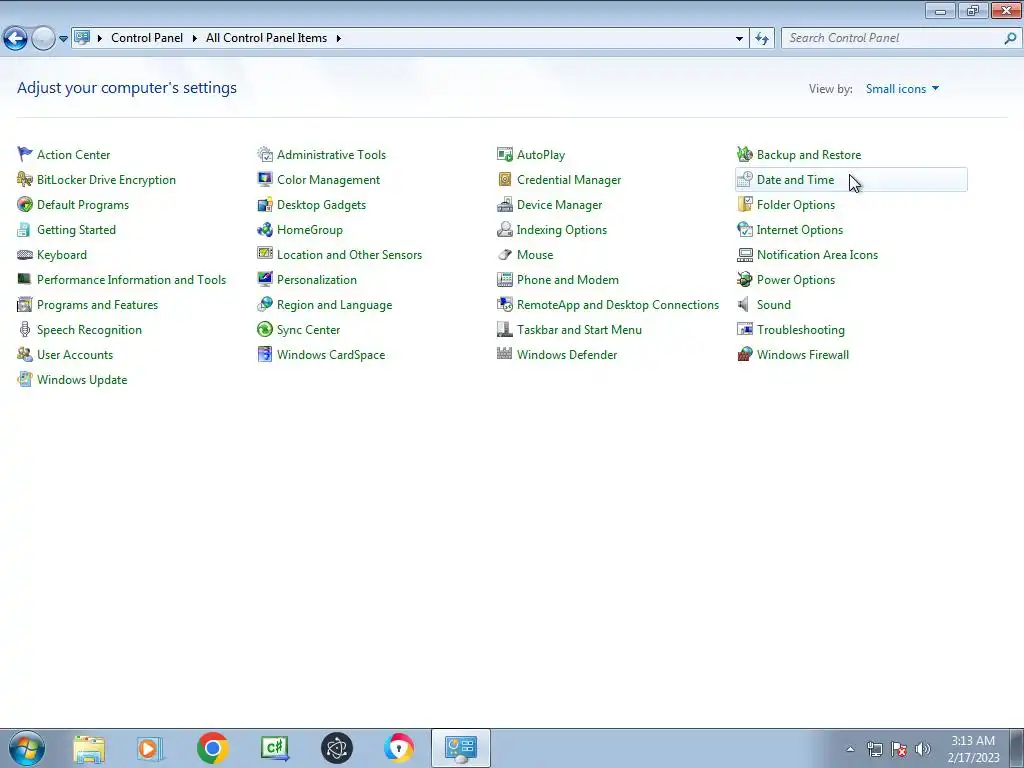Image resolution: width=1024 pixels, height=768 pixels.
Task: Open the Administrative Tools icon
Action: [264, 154]
